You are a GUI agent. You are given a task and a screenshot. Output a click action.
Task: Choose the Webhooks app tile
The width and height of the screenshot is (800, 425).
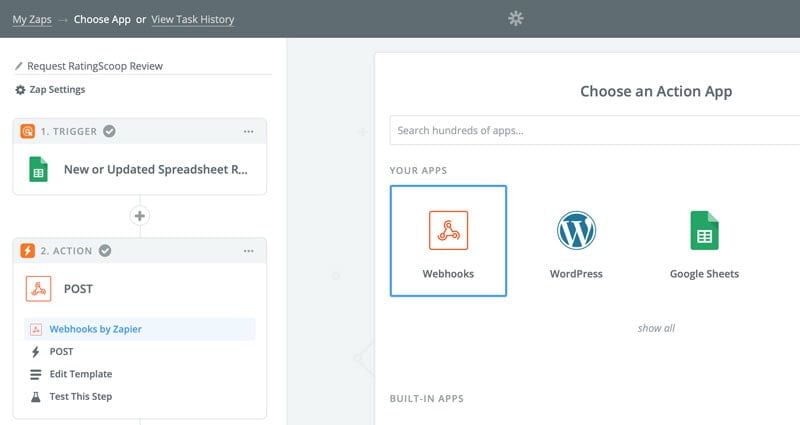448,241
